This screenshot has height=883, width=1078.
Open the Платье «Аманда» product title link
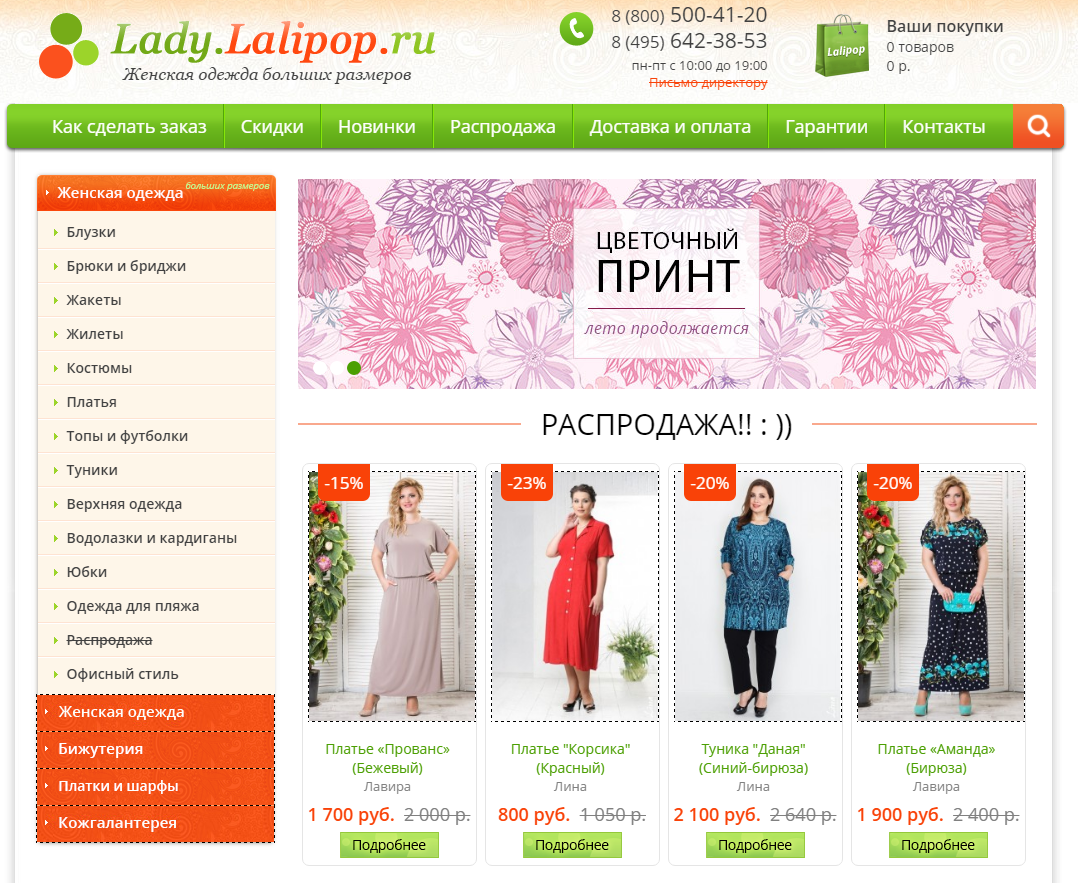coord(936,758)
